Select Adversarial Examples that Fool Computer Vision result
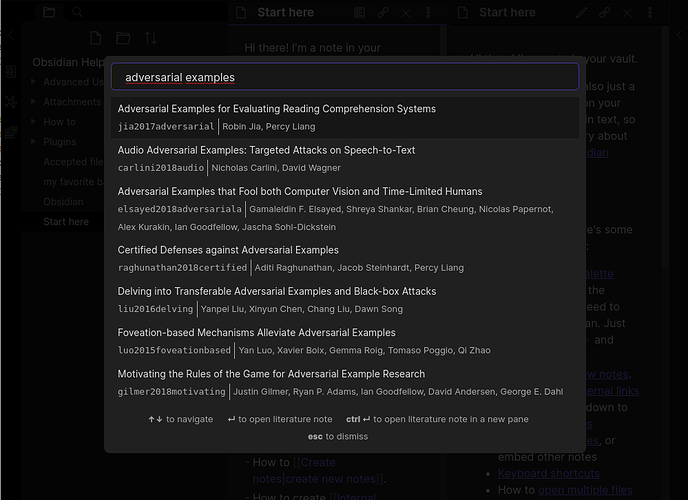This screenshot has height=500, width=688. pyautogui.click(x=345, y=209)
